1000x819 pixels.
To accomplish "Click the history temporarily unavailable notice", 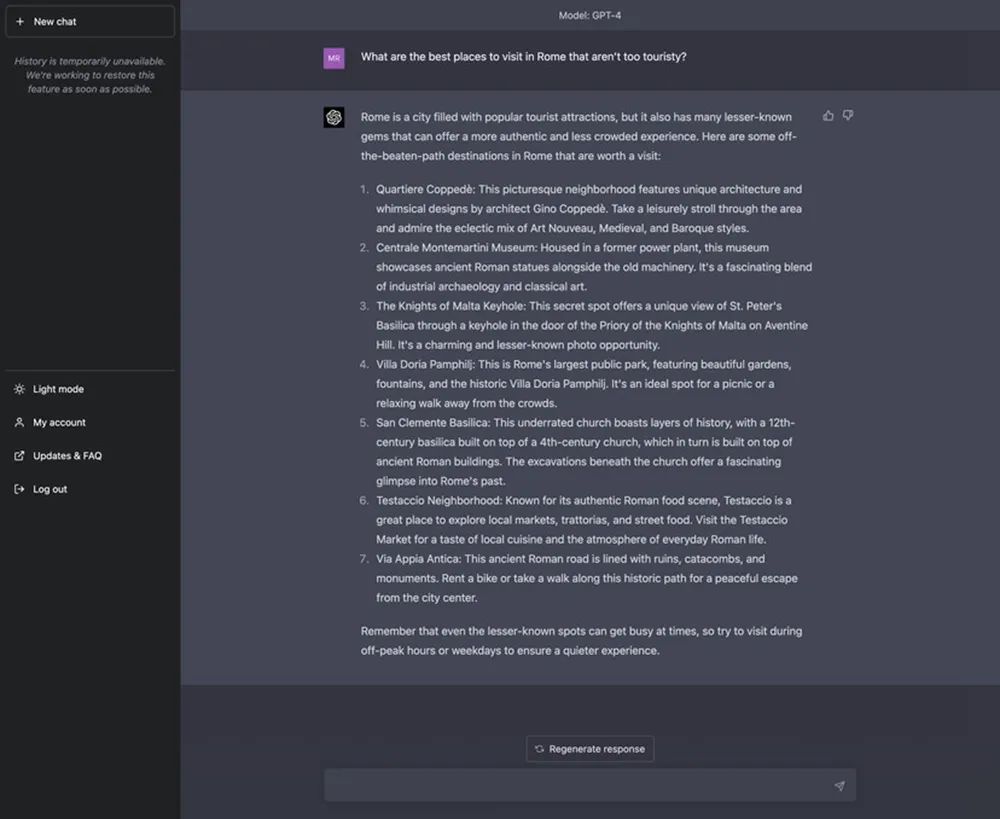I will point(90,75).
